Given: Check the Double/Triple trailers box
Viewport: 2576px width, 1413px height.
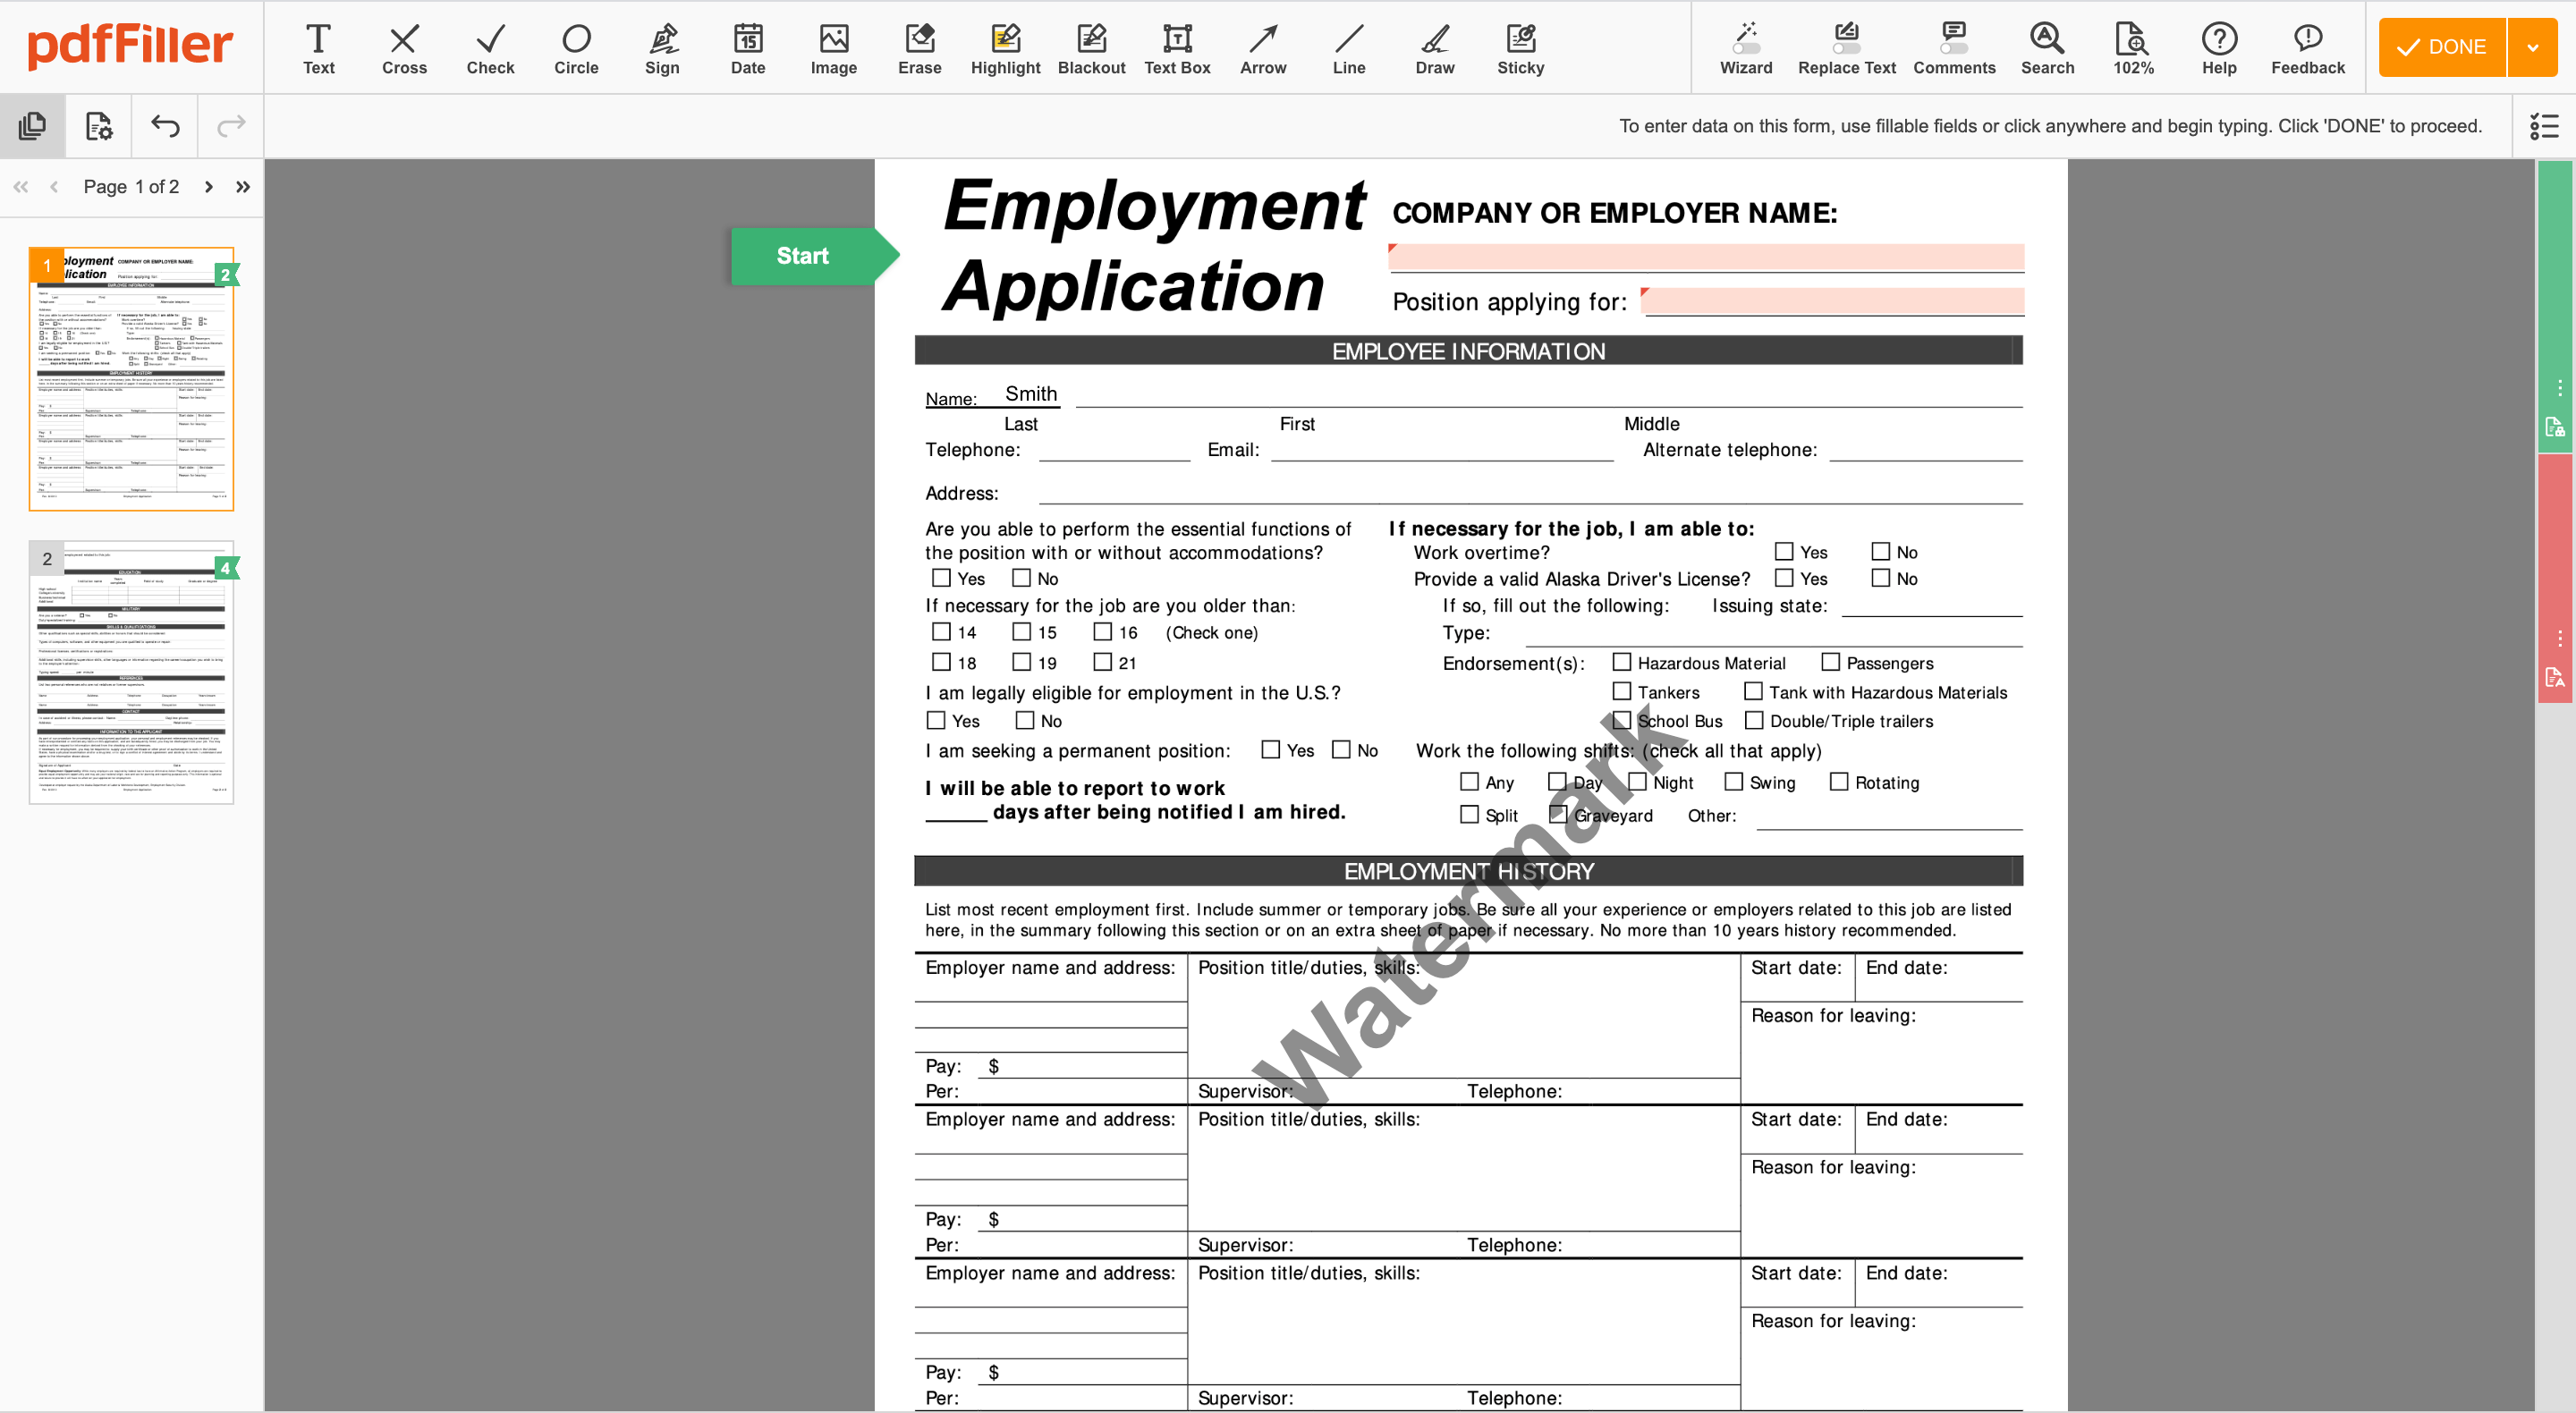Looking at the screenshot, I should coord(1754,720).
